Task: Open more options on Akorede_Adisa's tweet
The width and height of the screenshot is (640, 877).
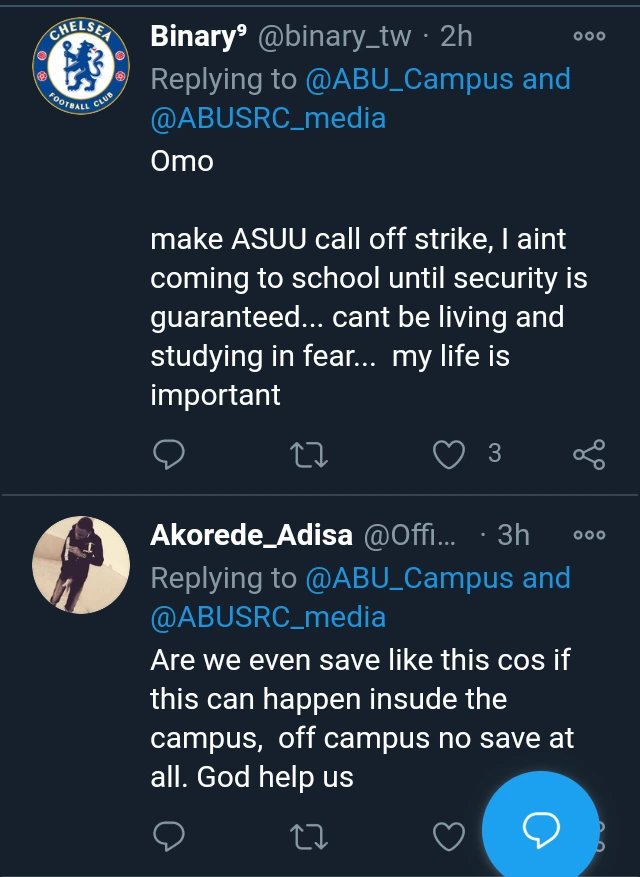Action: tap(589, 536)
